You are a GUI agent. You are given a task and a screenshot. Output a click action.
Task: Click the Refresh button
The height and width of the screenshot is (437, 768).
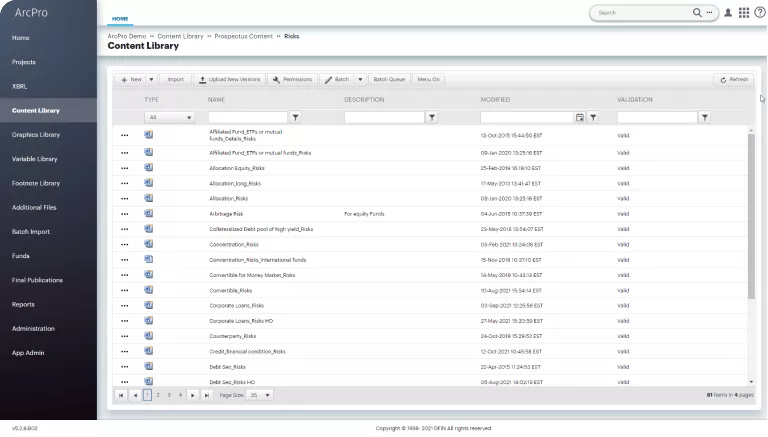click(x=734, y=79)
